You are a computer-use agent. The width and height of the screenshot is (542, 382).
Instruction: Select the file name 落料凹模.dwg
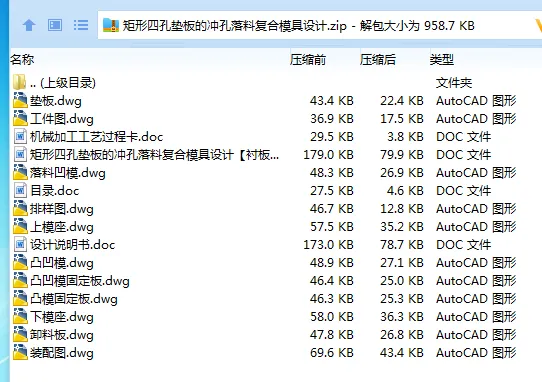pos(68,173)
